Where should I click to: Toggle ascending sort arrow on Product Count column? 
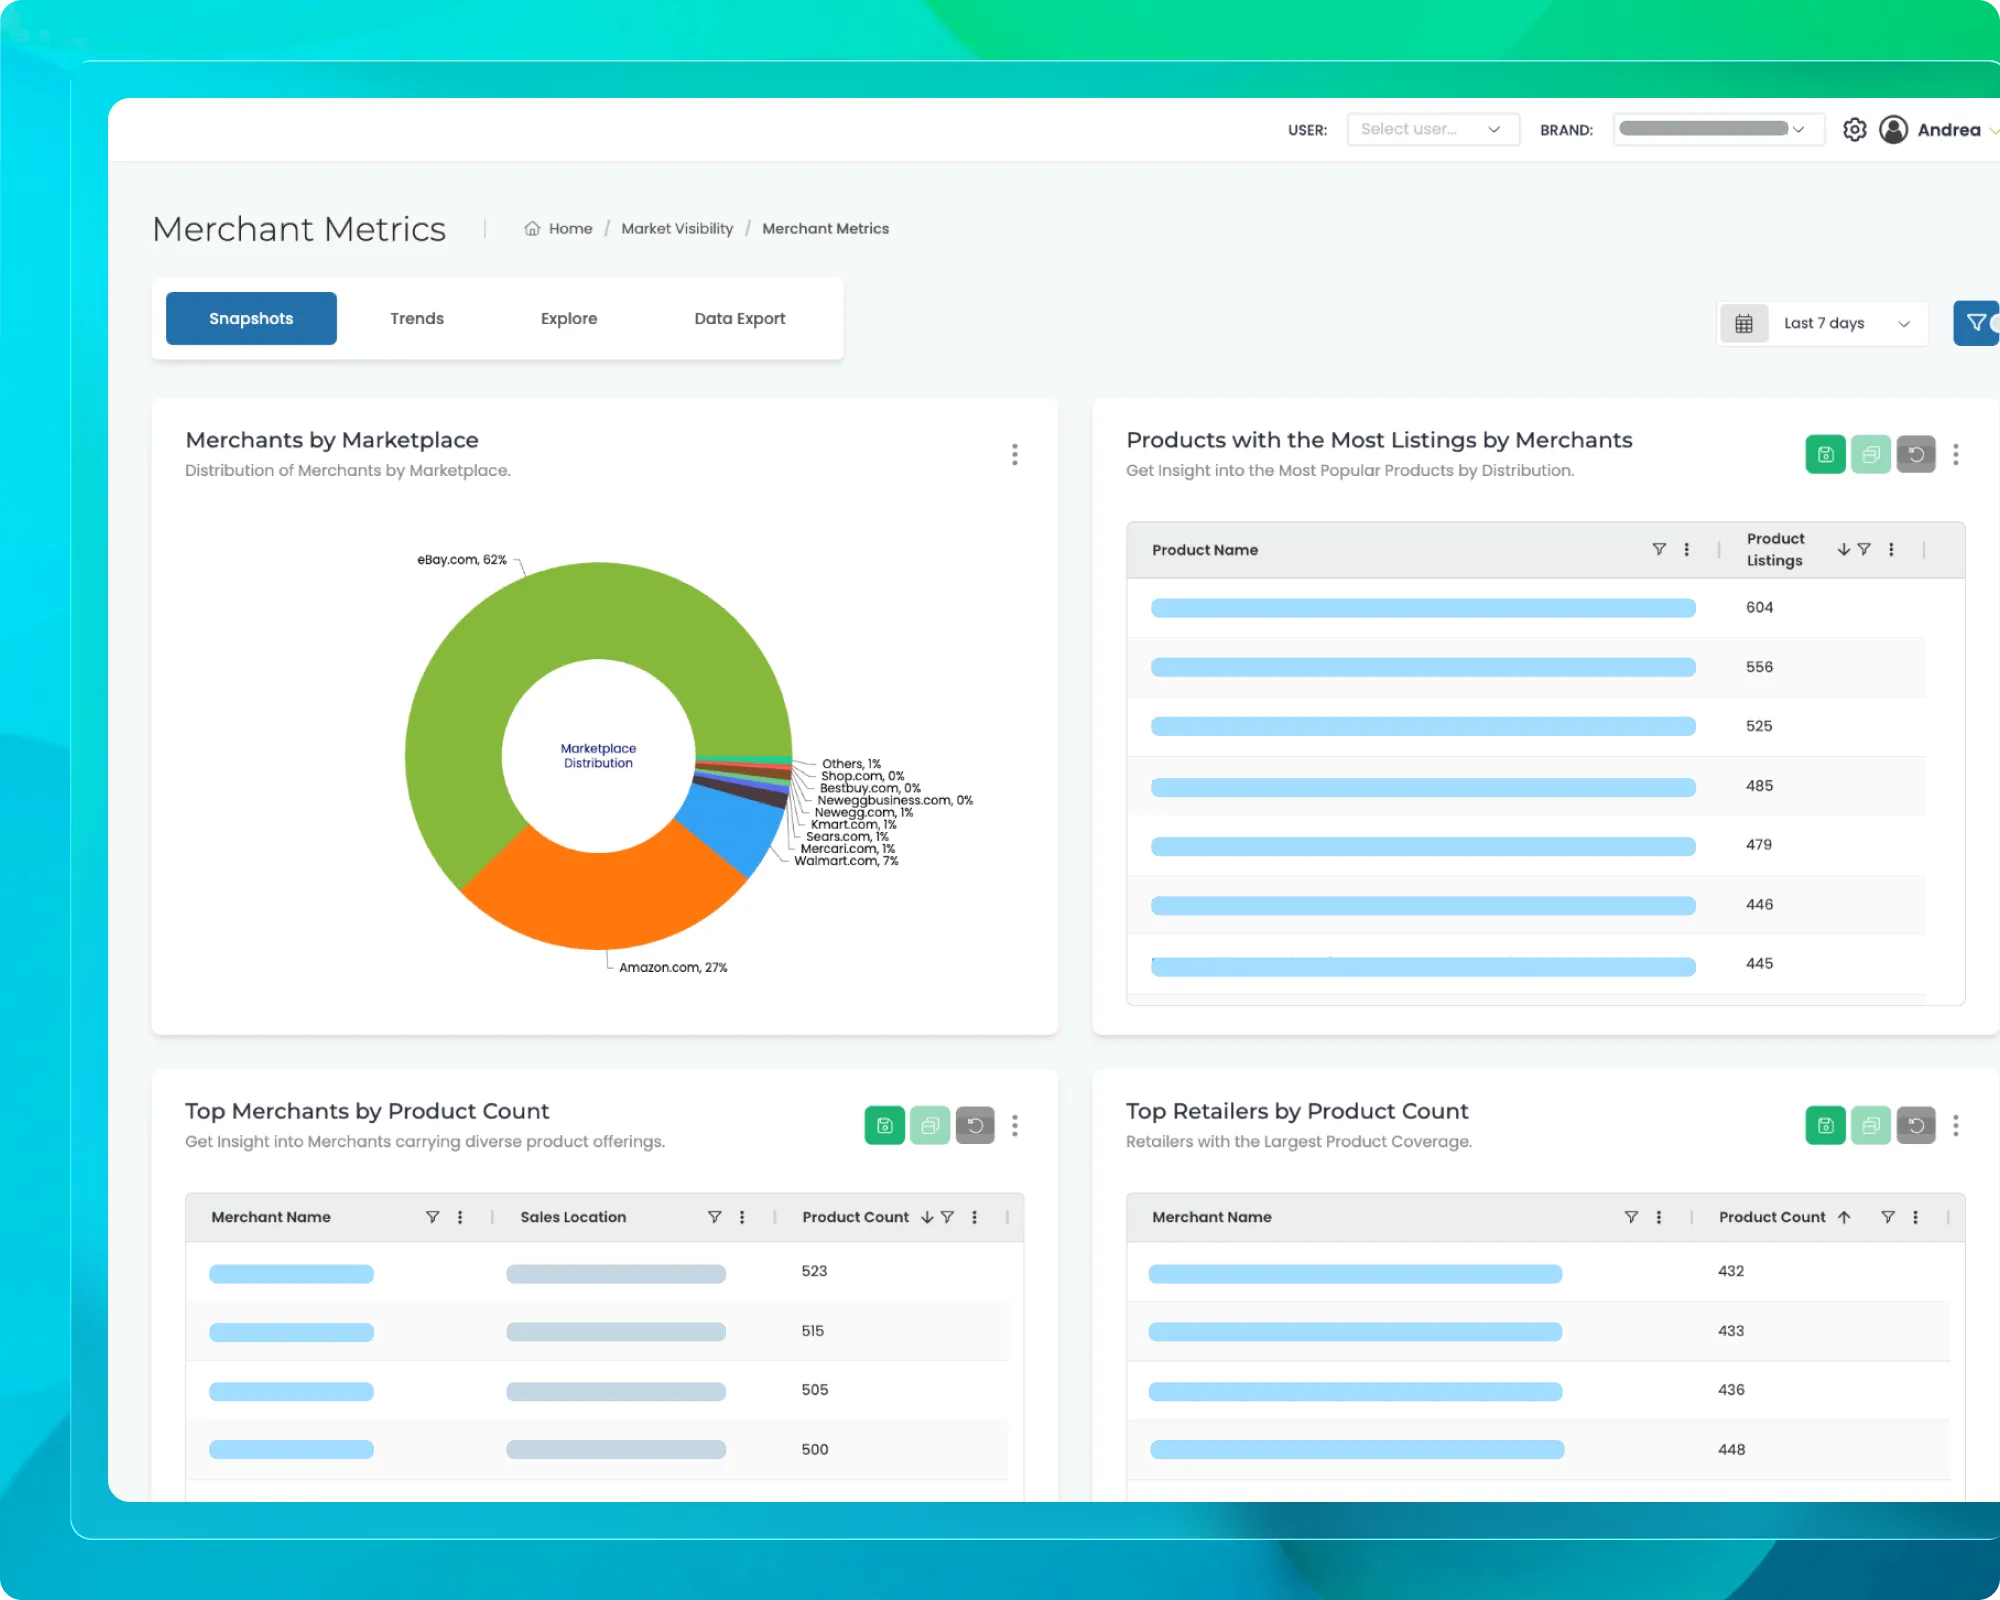(x=1845, y=1217)
